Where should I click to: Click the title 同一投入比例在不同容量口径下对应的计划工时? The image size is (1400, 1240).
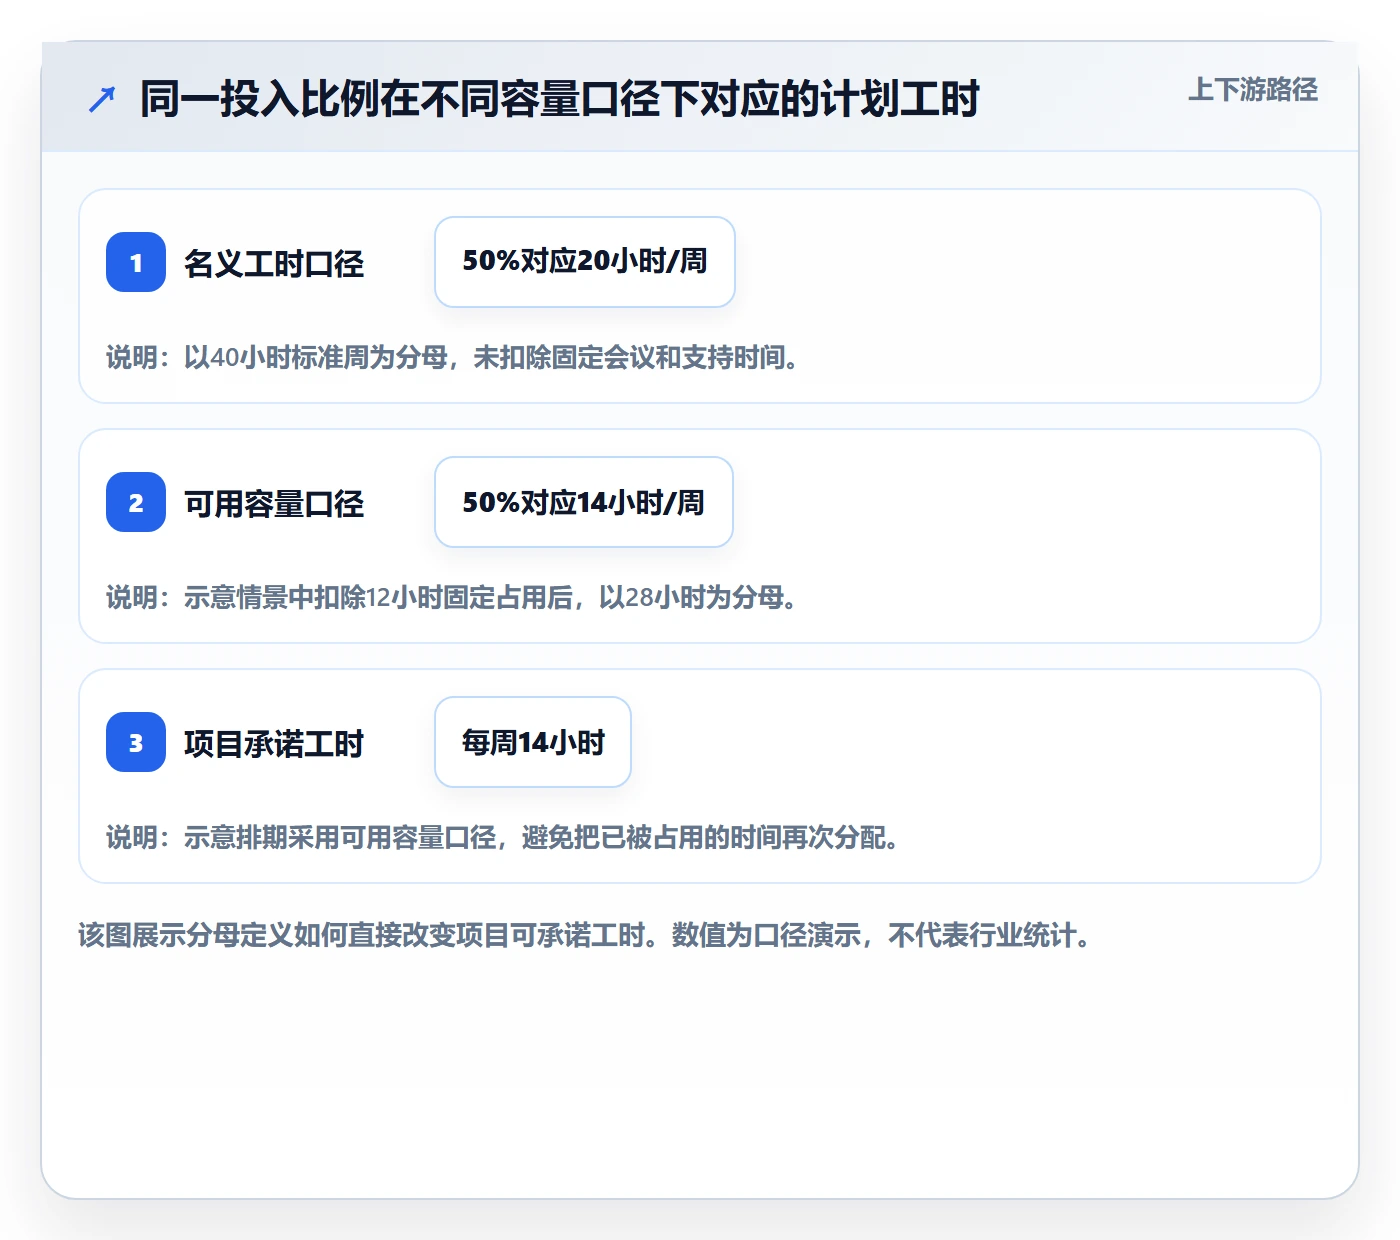[x=559, y=99]
